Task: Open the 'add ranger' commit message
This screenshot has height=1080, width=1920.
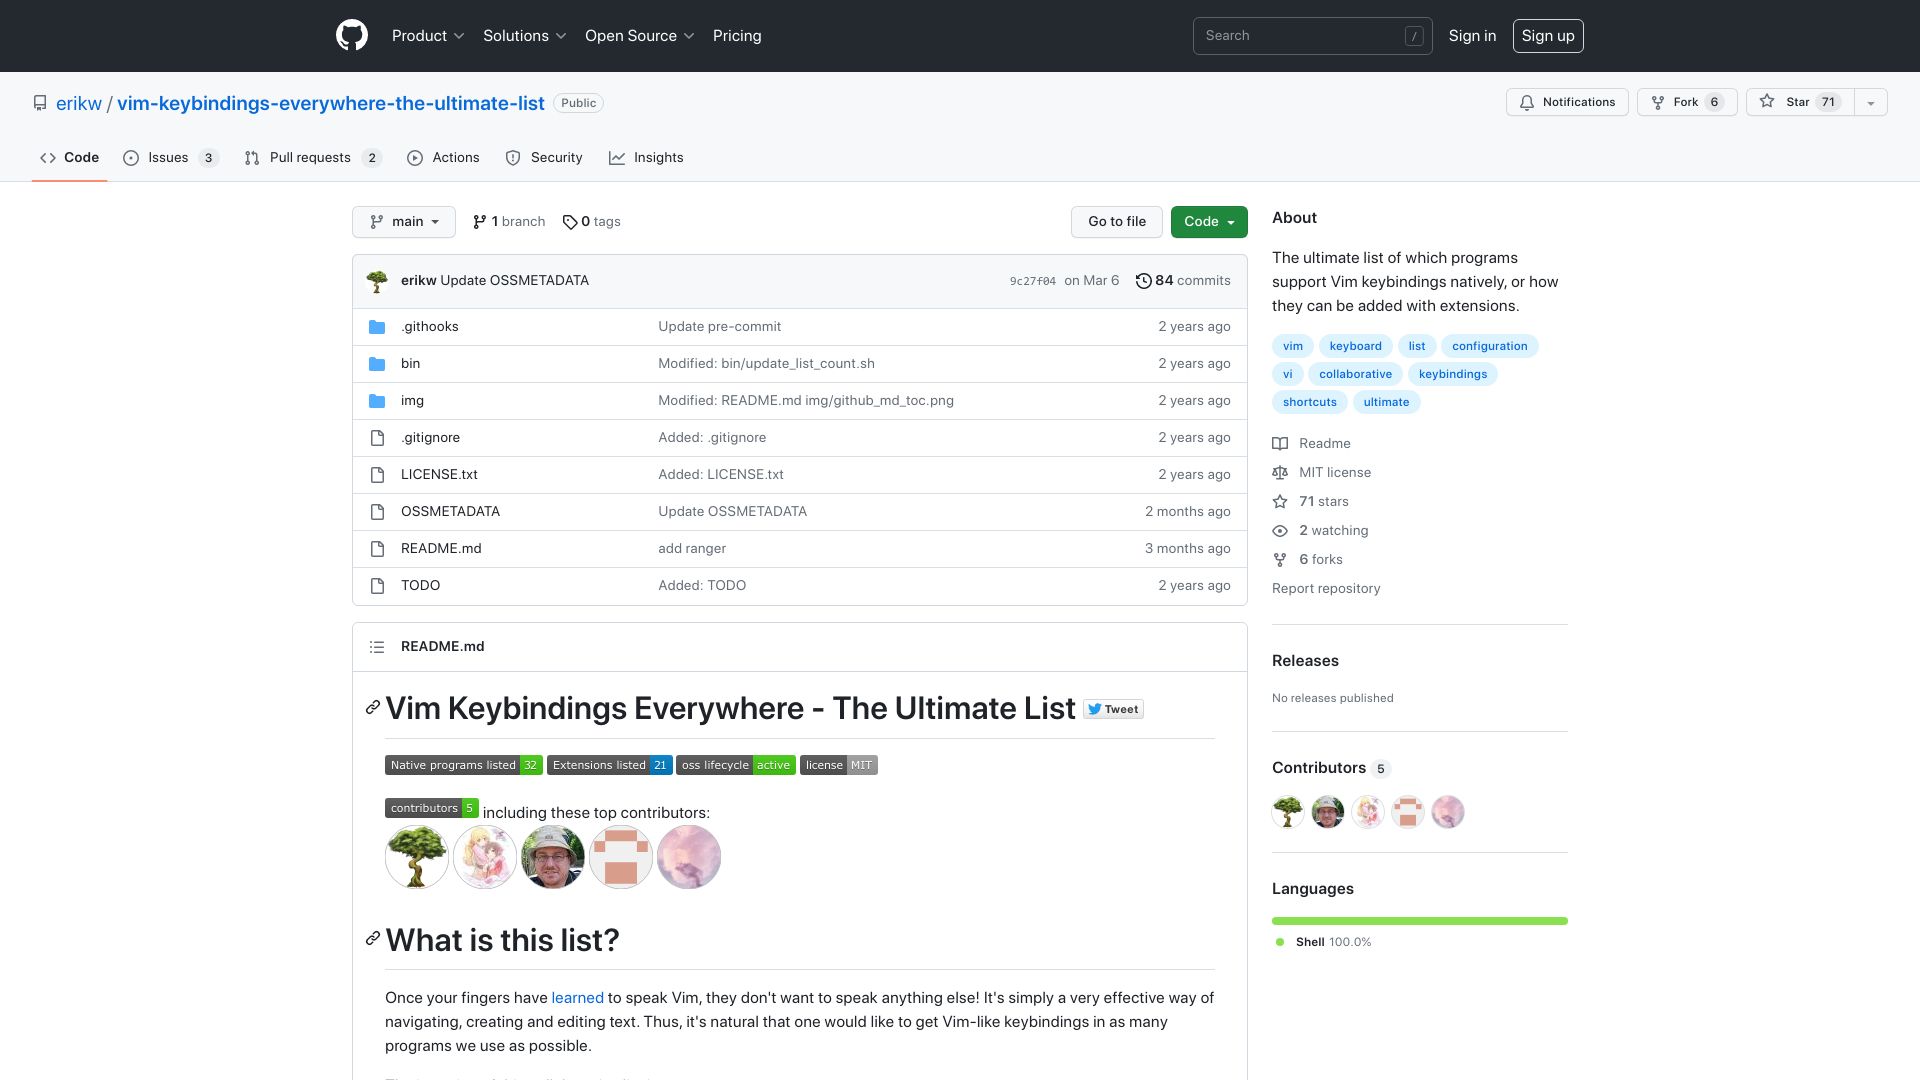Action: 692,549
